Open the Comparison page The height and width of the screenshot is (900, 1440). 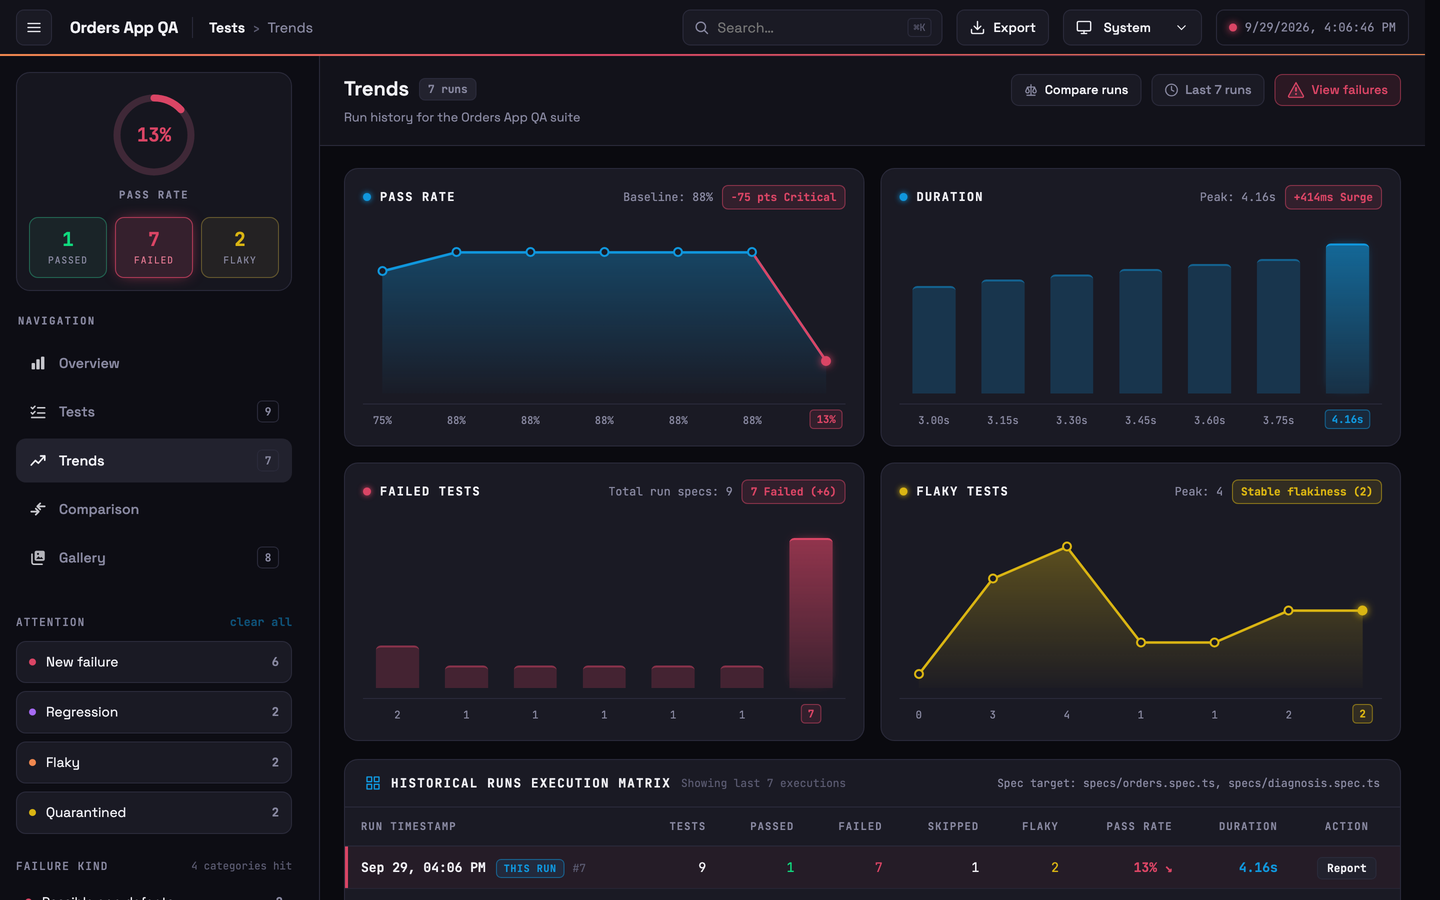click(x=154, y=509)
